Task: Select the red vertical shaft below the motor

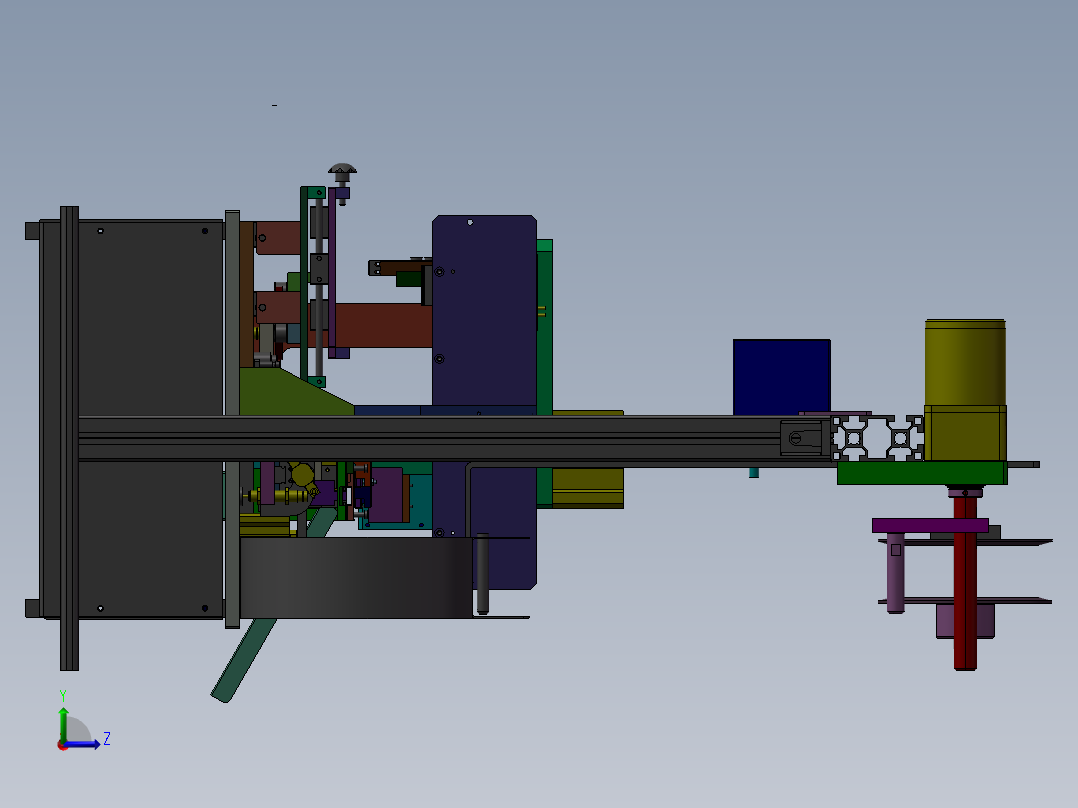Action: click(965, 582)
